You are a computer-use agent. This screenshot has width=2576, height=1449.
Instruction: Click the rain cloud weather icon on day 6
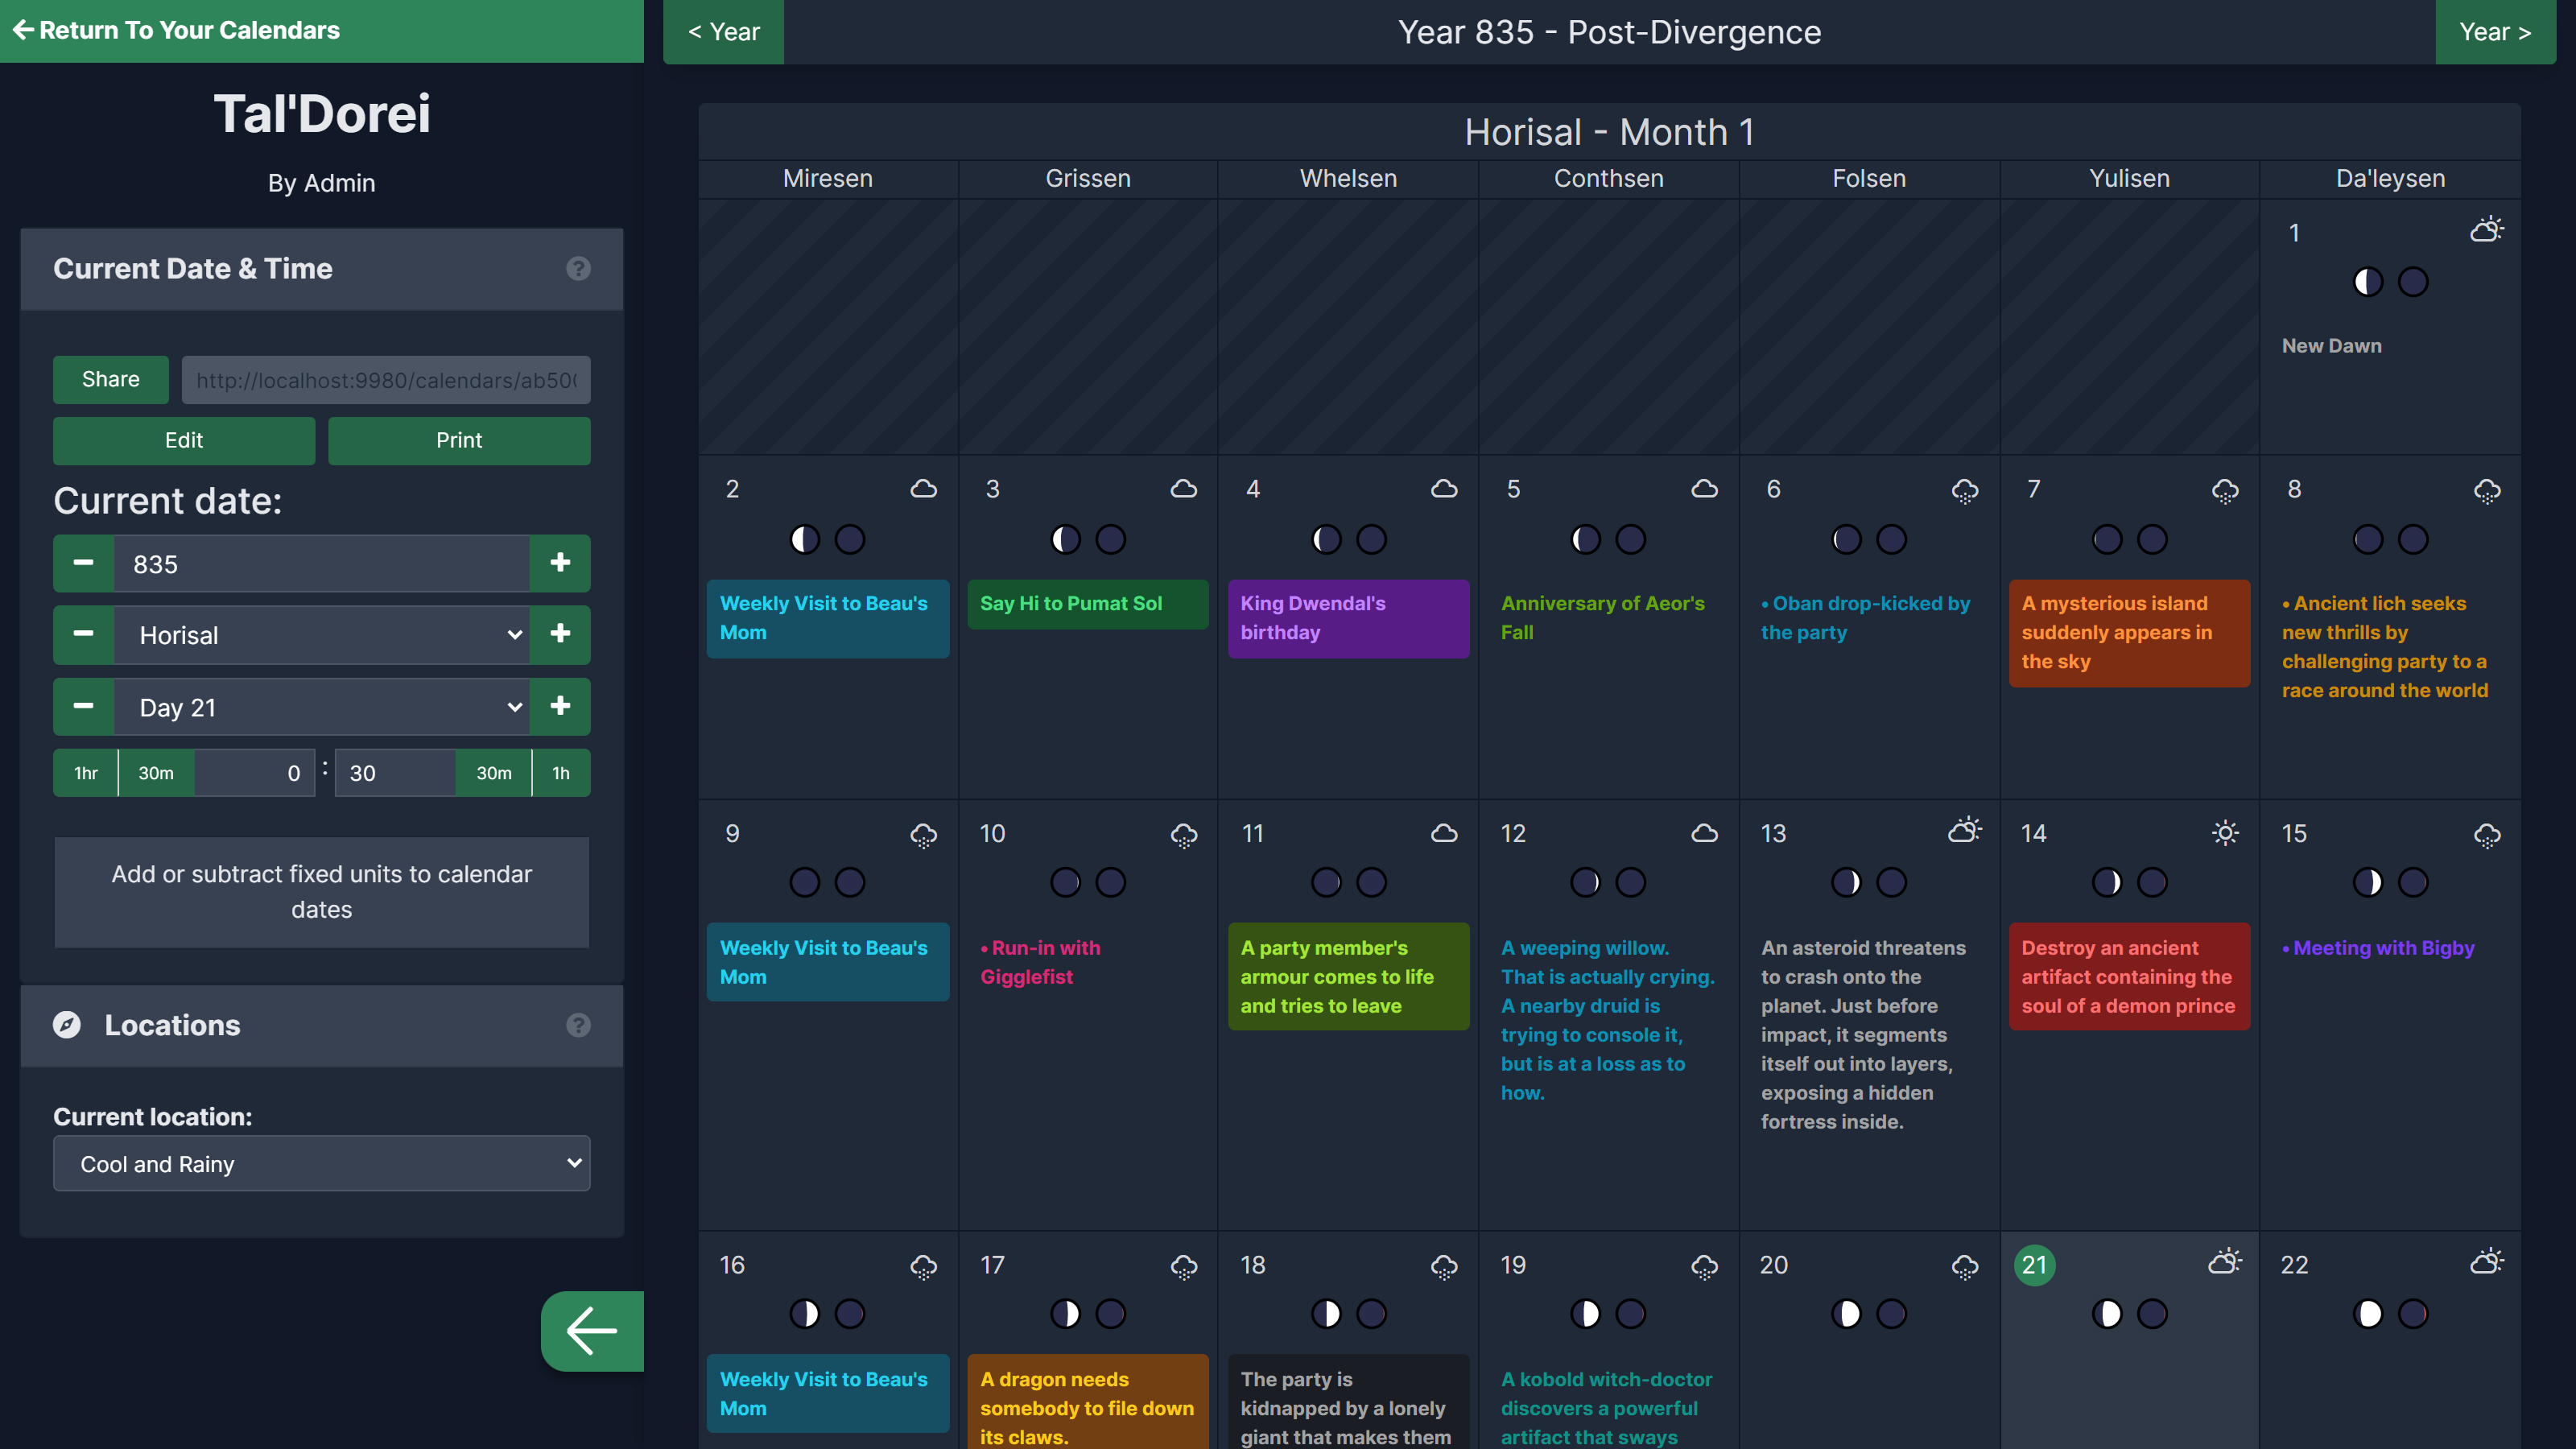point(1963,490)
